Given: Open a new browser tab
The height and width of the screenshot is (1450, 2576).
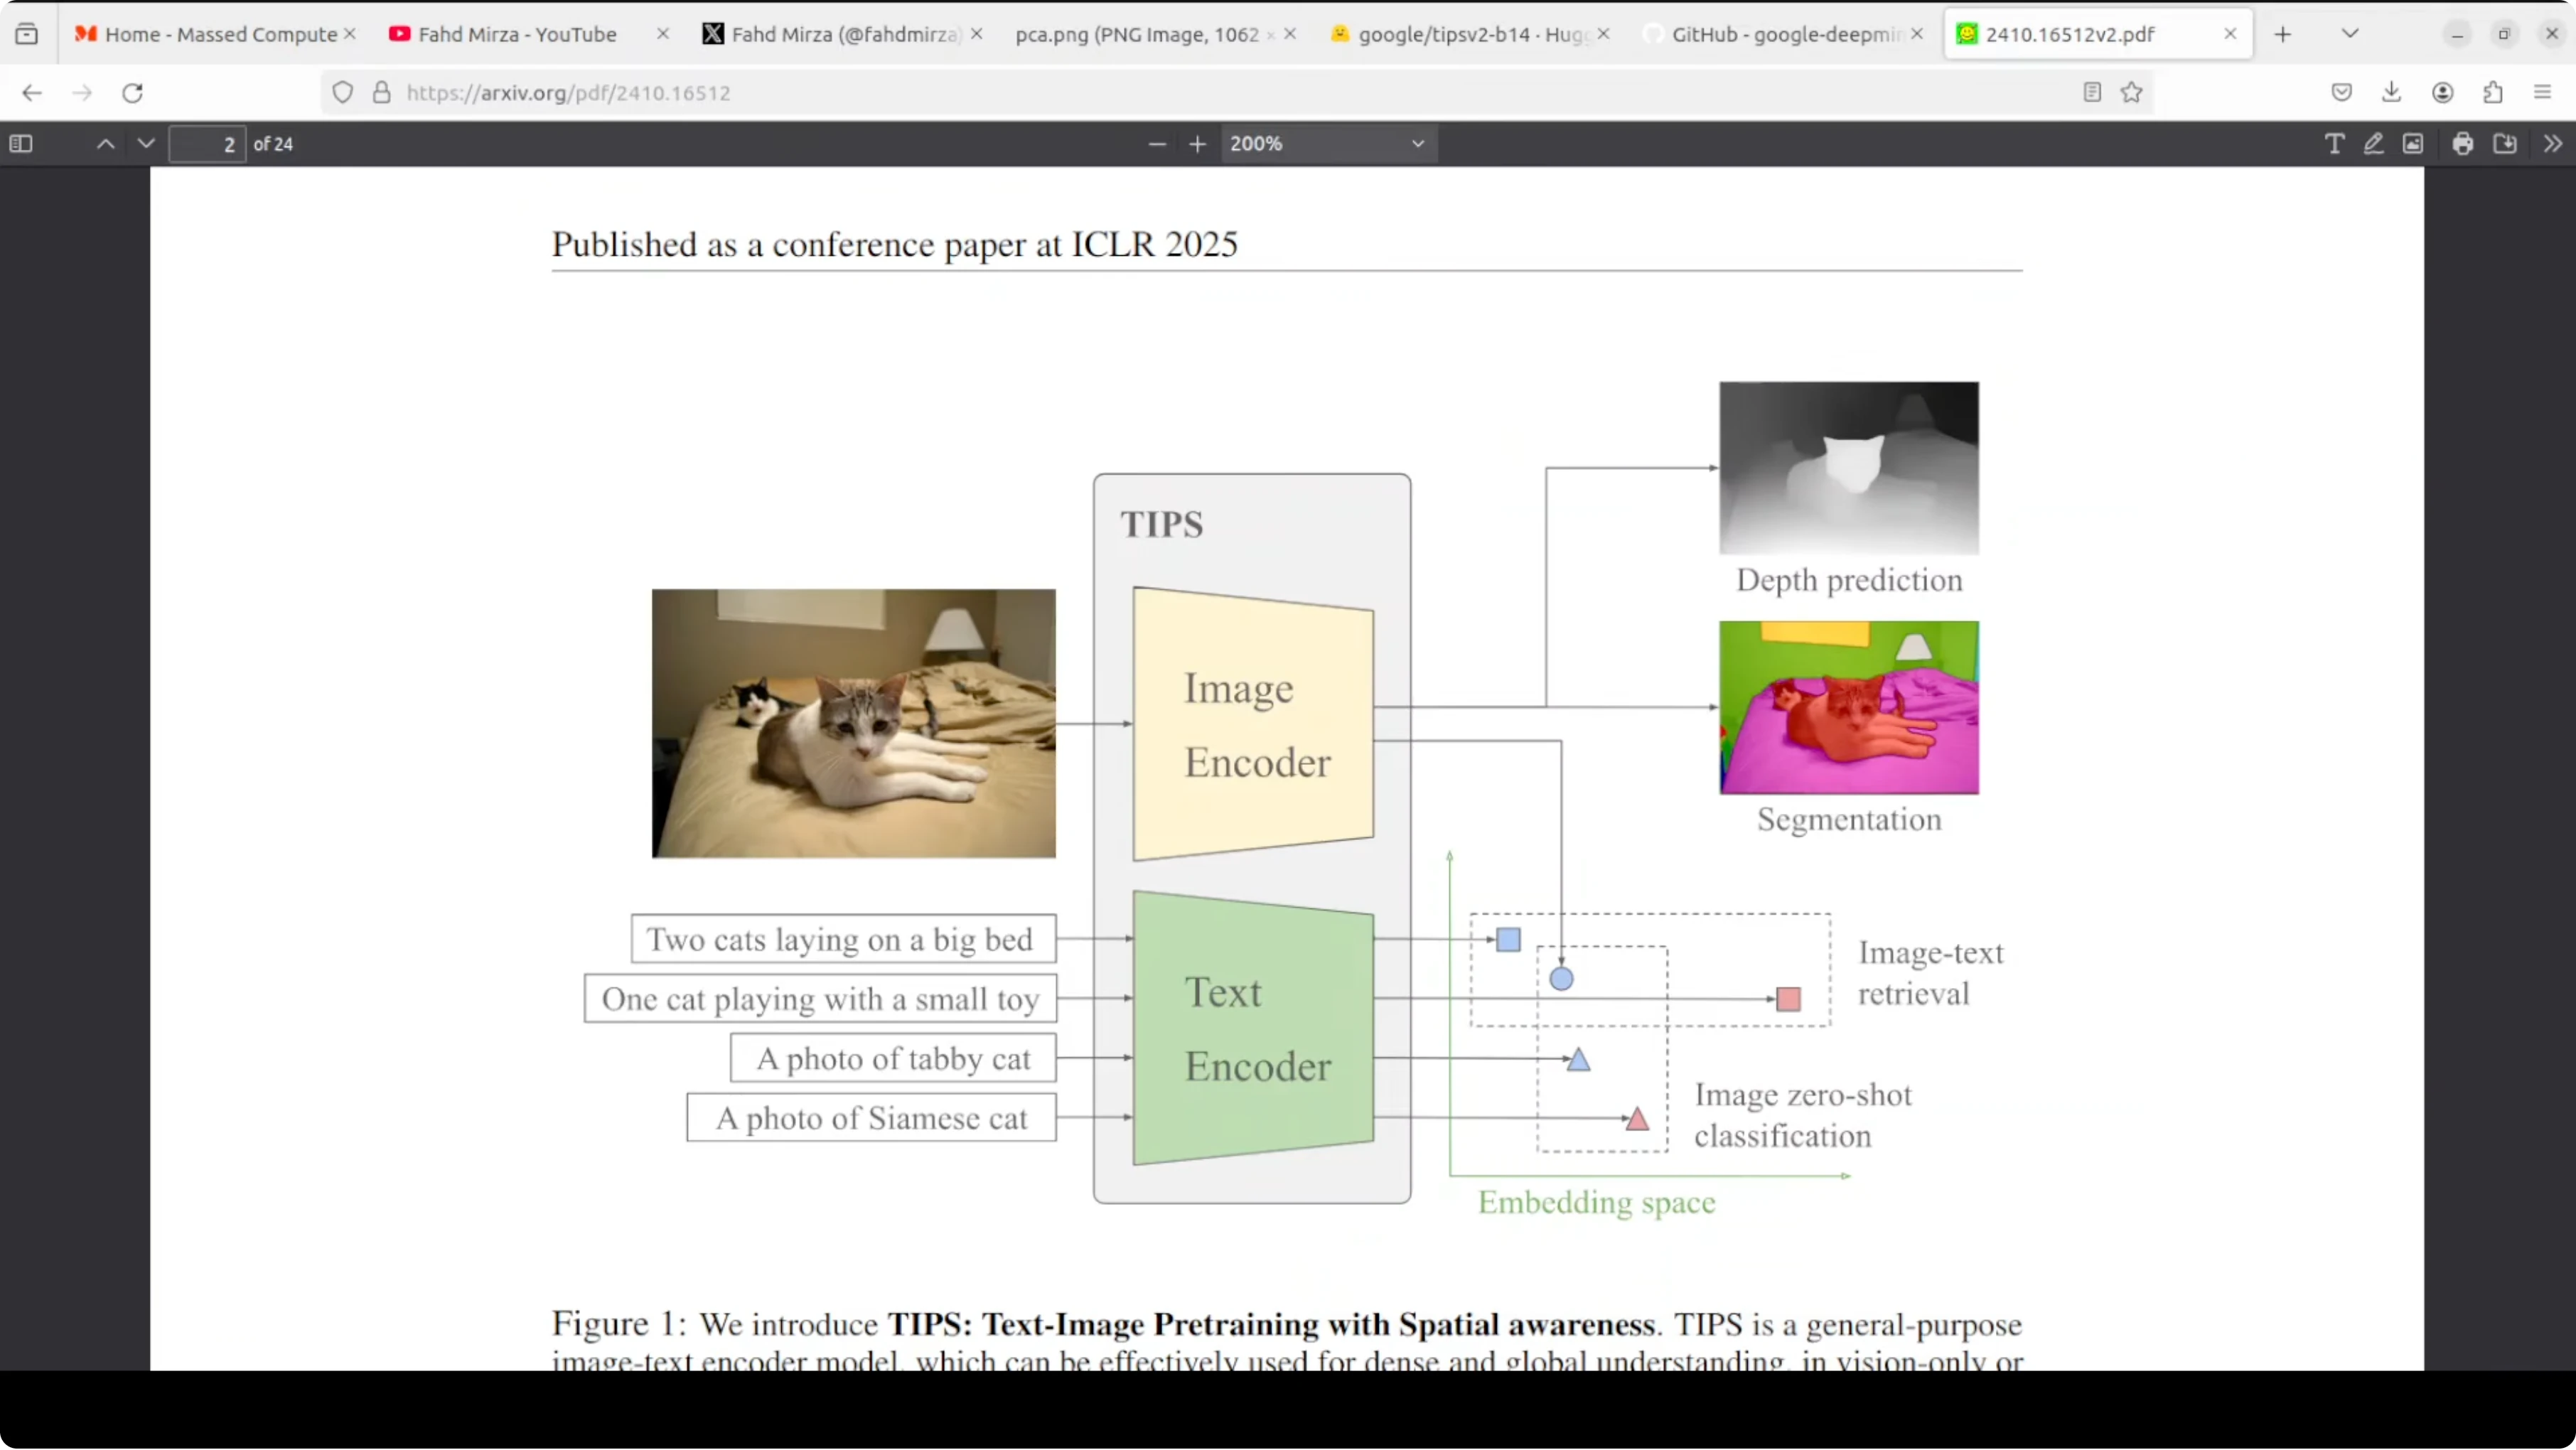Looking at the screenshot, I should 2282,34.
